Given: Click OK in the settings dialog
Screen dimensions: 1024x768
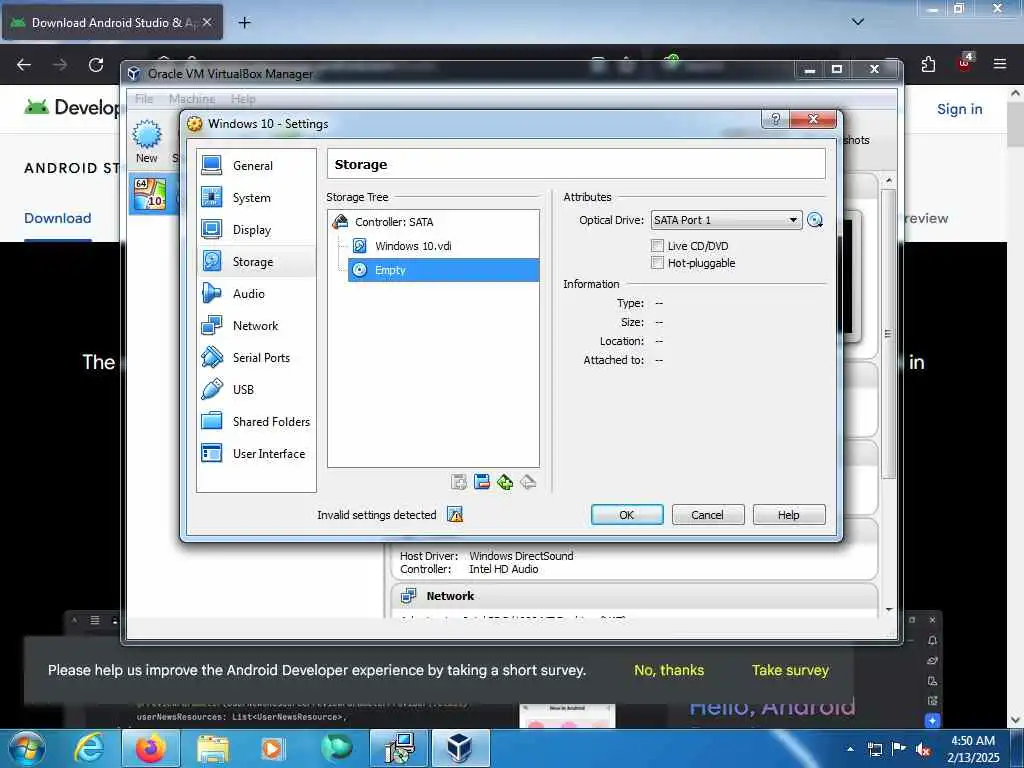Looking at the screenshot, I should coord(627,515).
